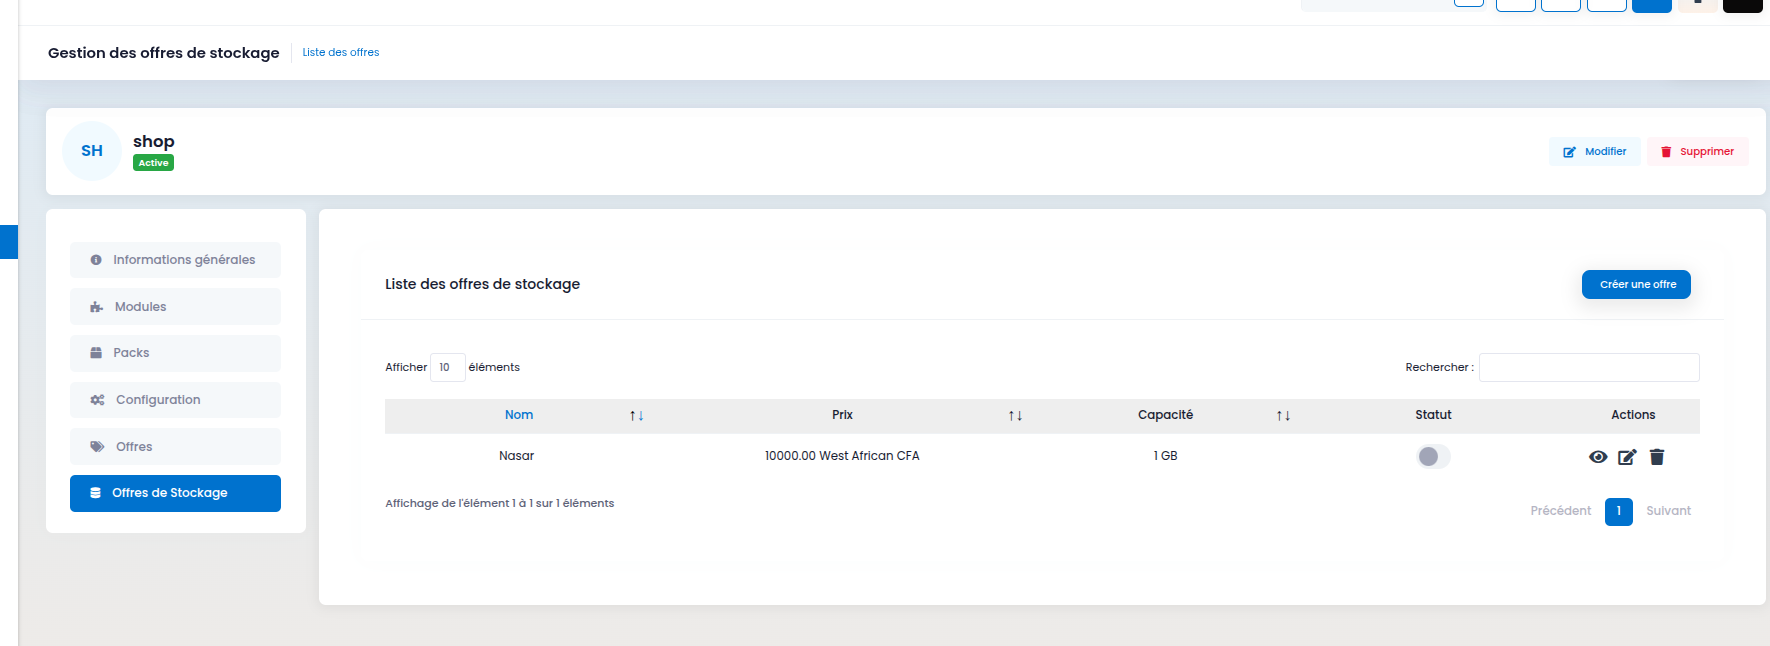Select Offres de Stockage tab
This screenshot has height=646, width=1770.
point(175,493)
